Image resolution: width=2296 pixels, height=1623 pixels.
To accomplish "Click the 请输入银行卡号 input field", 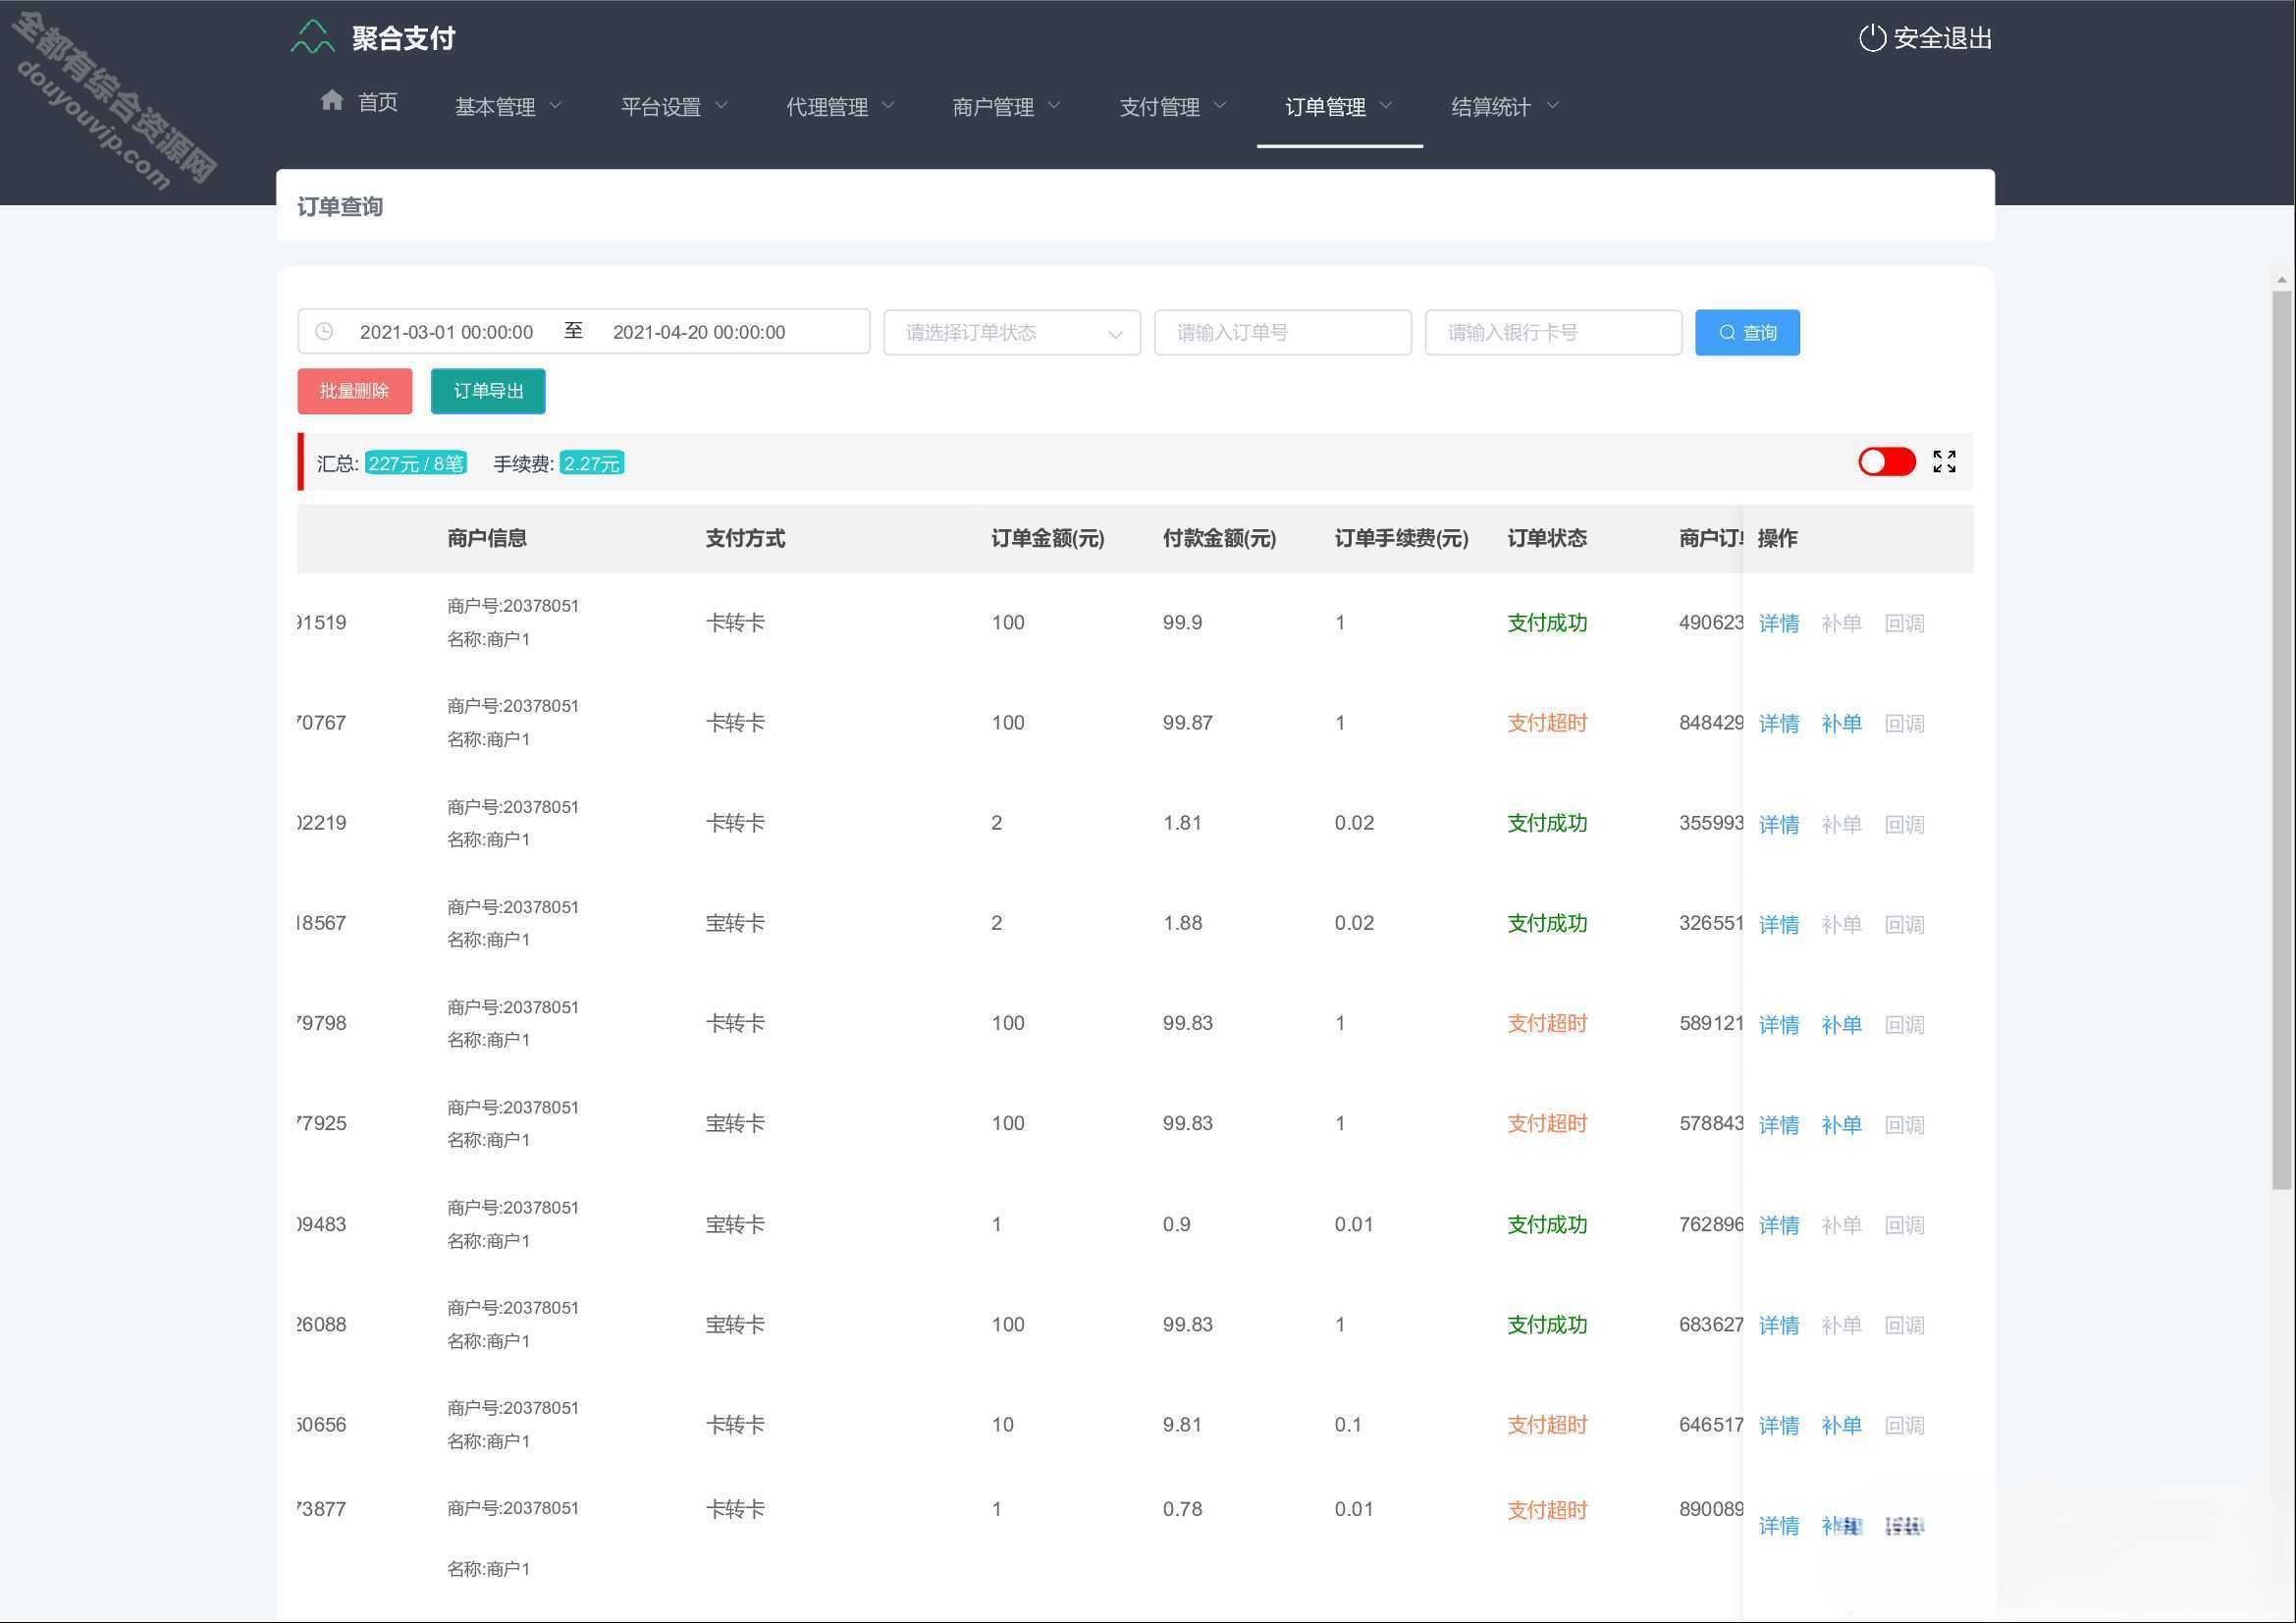I will [x=1553, y=332].
